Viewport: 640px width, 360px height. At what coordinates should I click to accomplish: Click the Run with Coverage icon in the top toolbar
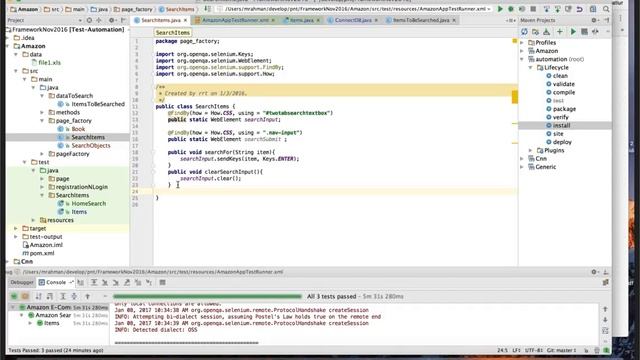522,9
